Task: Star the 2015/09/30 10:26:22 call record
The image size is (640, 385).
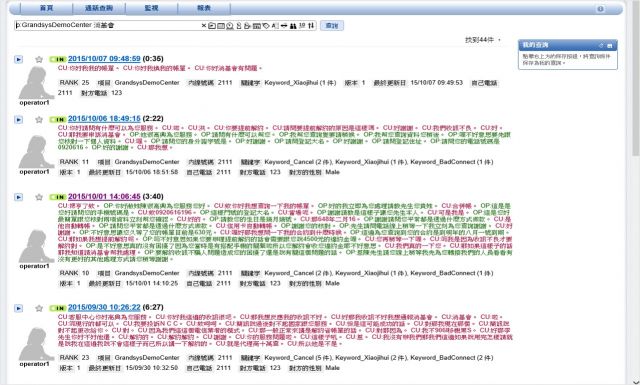Action: point(39,308)
